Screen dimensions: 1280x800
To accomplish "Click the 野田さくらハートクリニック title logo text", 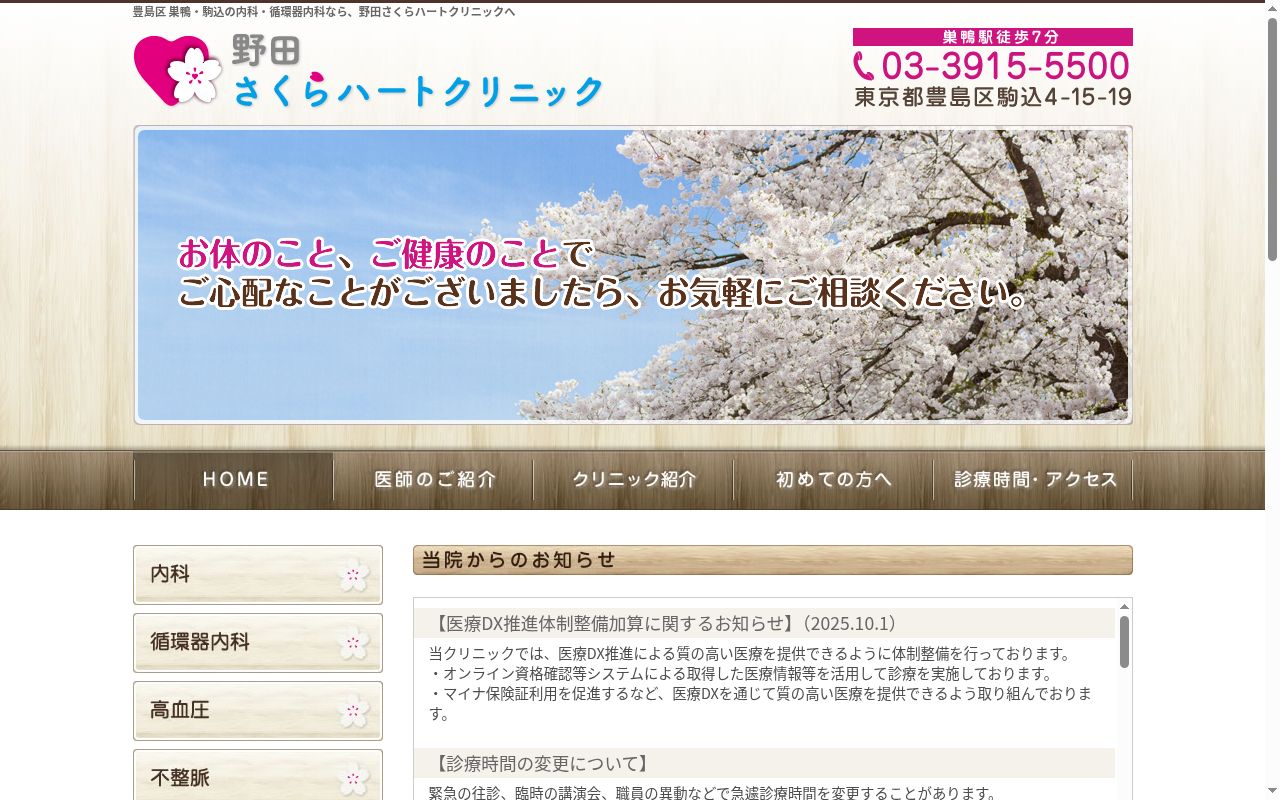I will click(418, 71).
